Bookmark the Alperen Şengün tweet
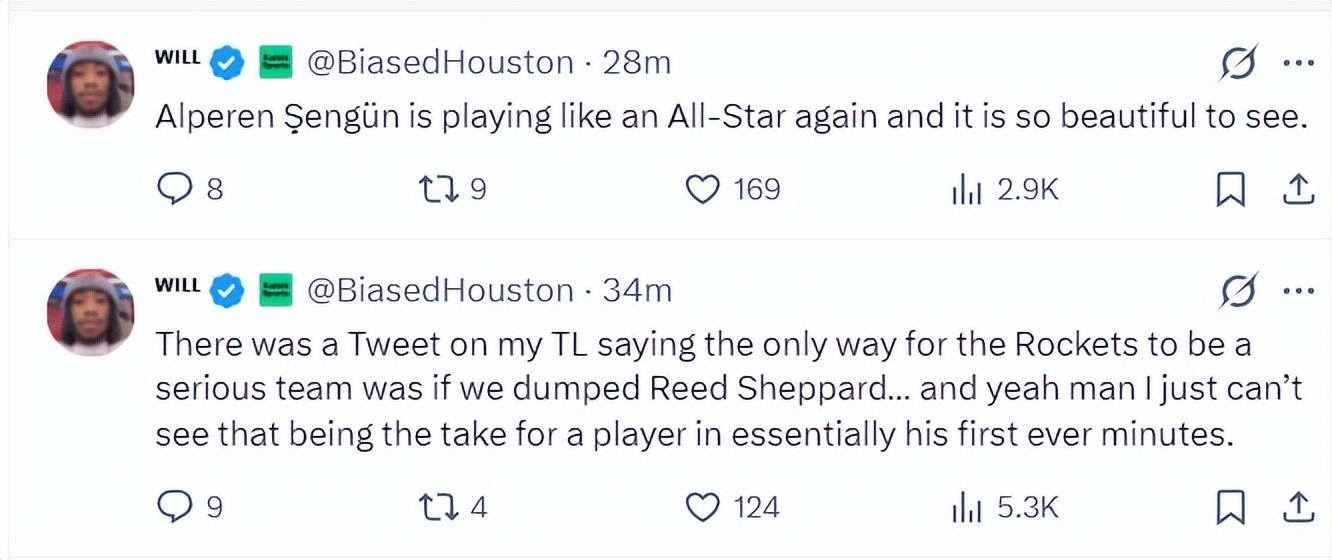Image resolution: width=1332 pixels, height=560 pixels. tap(1229, 189)
